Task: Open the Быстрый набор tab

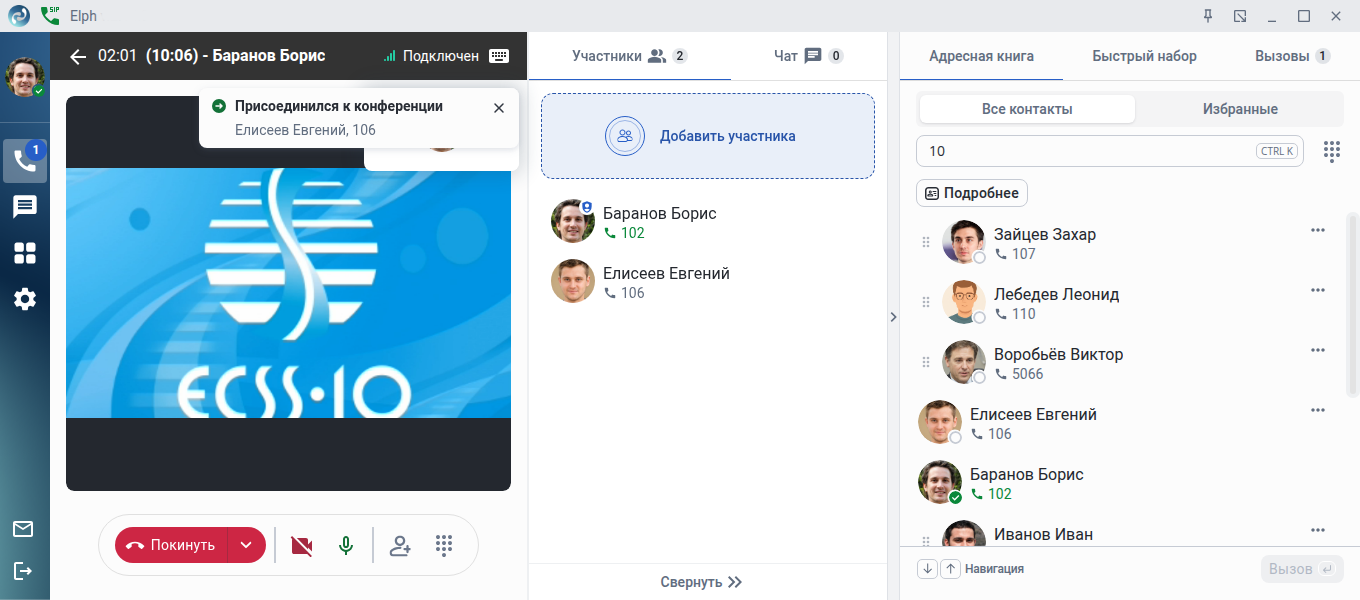Action: (1144, 56)
